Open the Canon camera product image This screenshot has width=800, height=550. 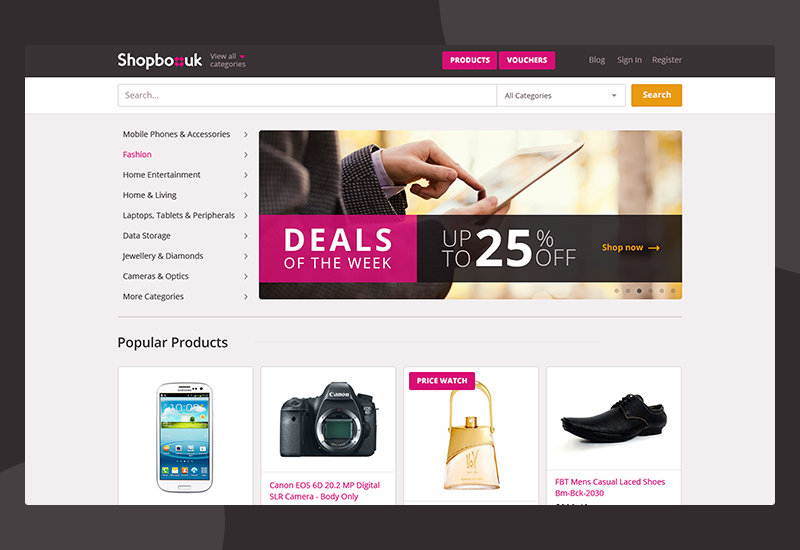pos(329,419)
